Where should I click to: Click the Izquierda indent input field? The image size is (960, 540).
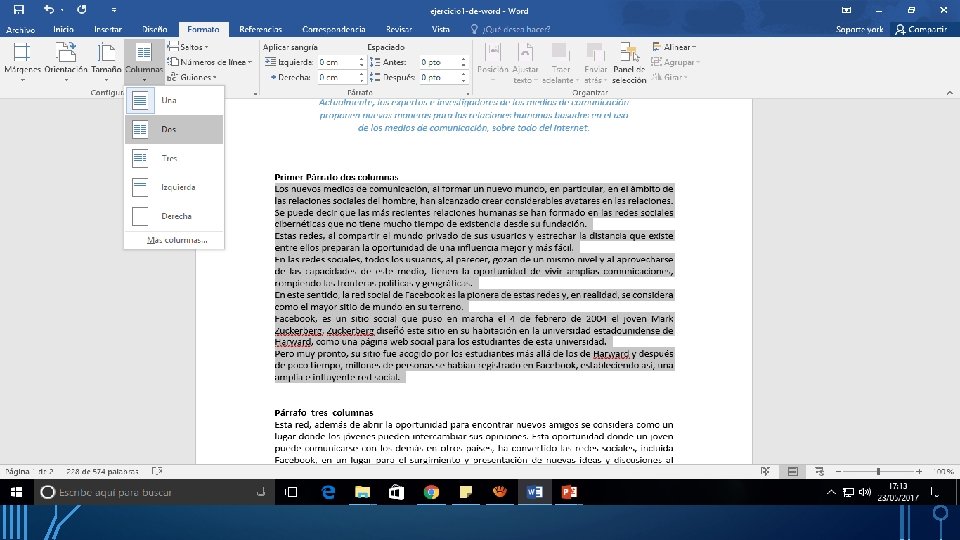(x=337, y=62)
